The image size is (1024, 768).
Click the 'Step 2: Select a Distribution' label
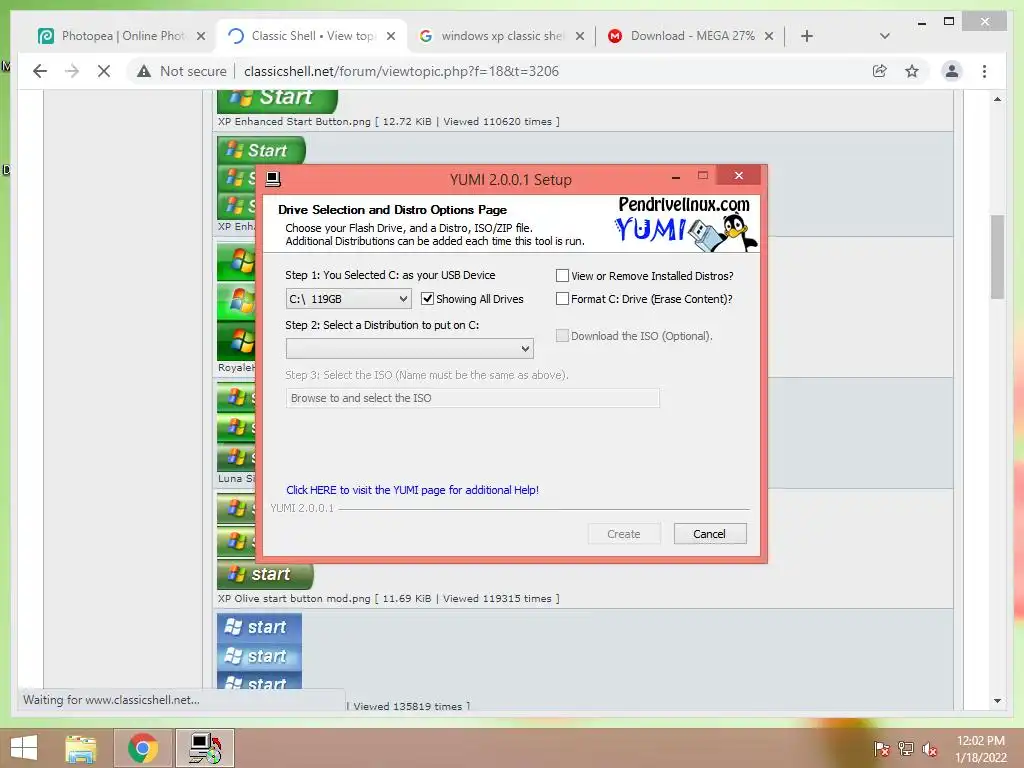tap(382, 325)
